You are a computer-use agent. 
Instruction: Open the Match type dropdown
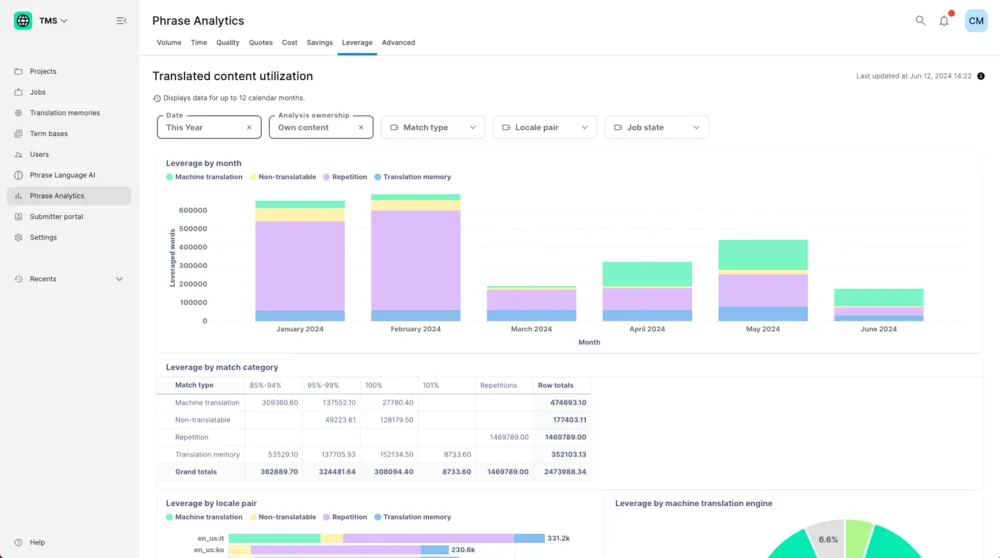433,127
